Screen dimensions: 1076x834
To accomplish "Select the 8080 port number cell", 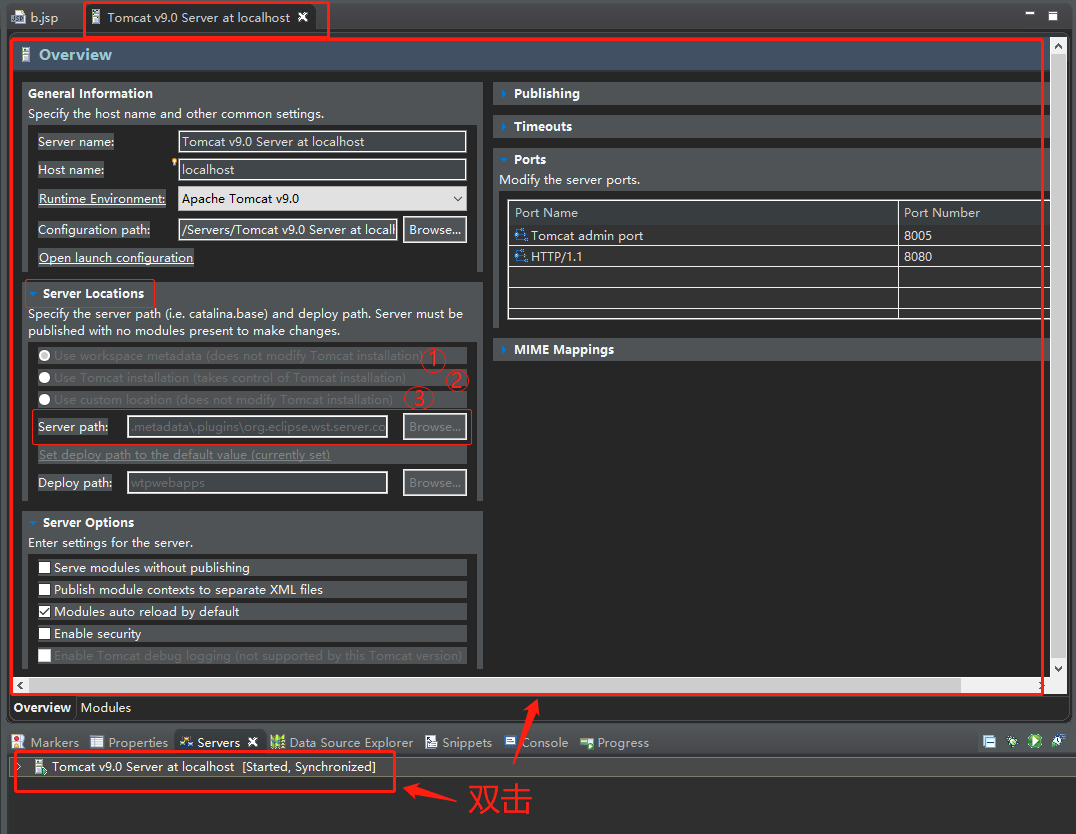I will click(973, 257).
